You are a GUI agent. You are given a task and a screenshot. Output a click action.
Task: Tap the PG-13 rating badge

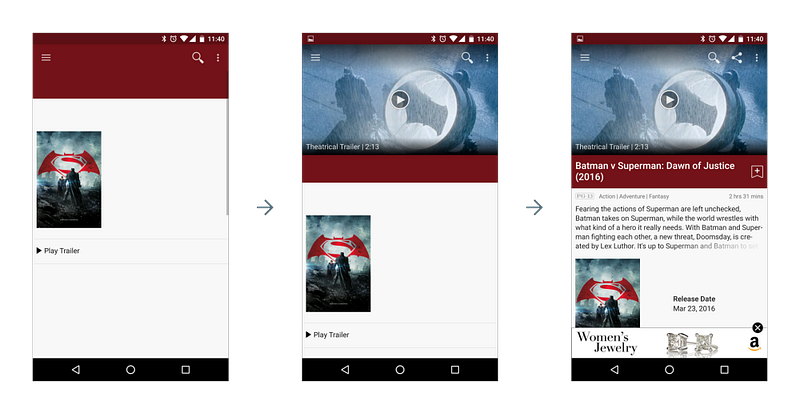click(585, 196)
